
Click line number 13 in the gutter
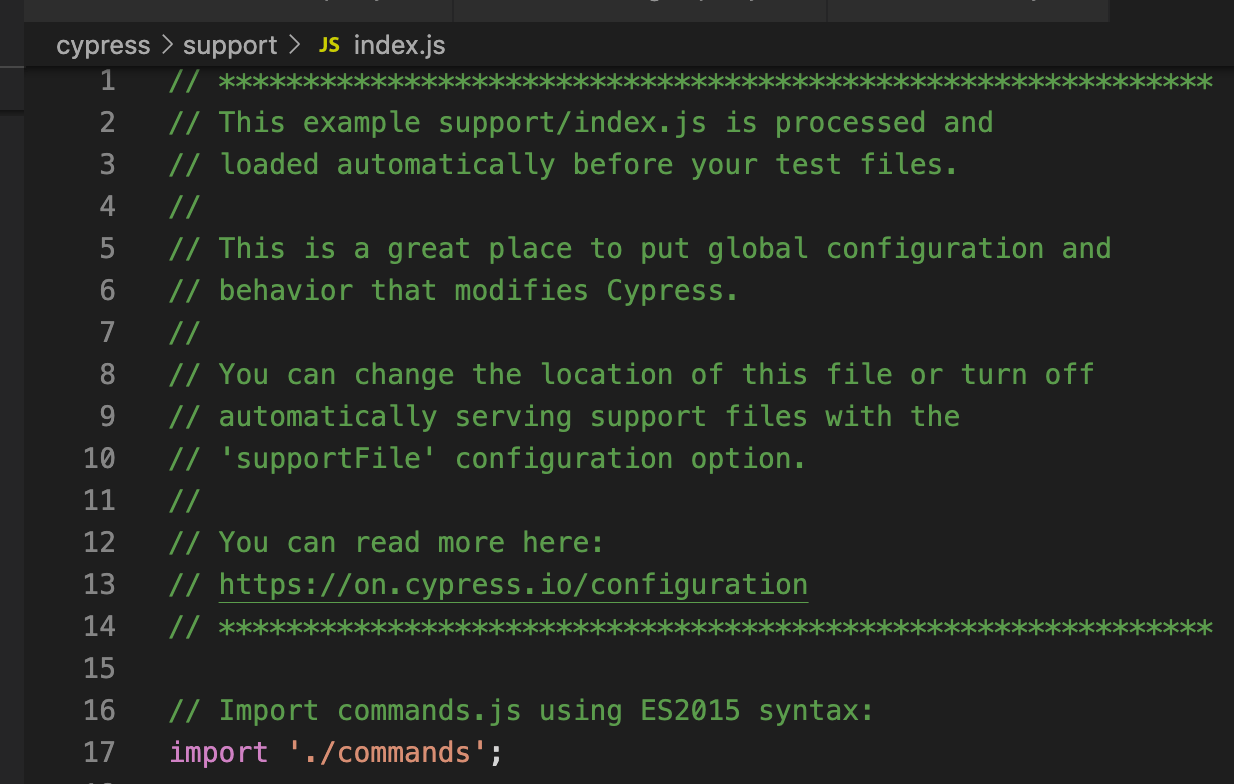coord(99,584)
